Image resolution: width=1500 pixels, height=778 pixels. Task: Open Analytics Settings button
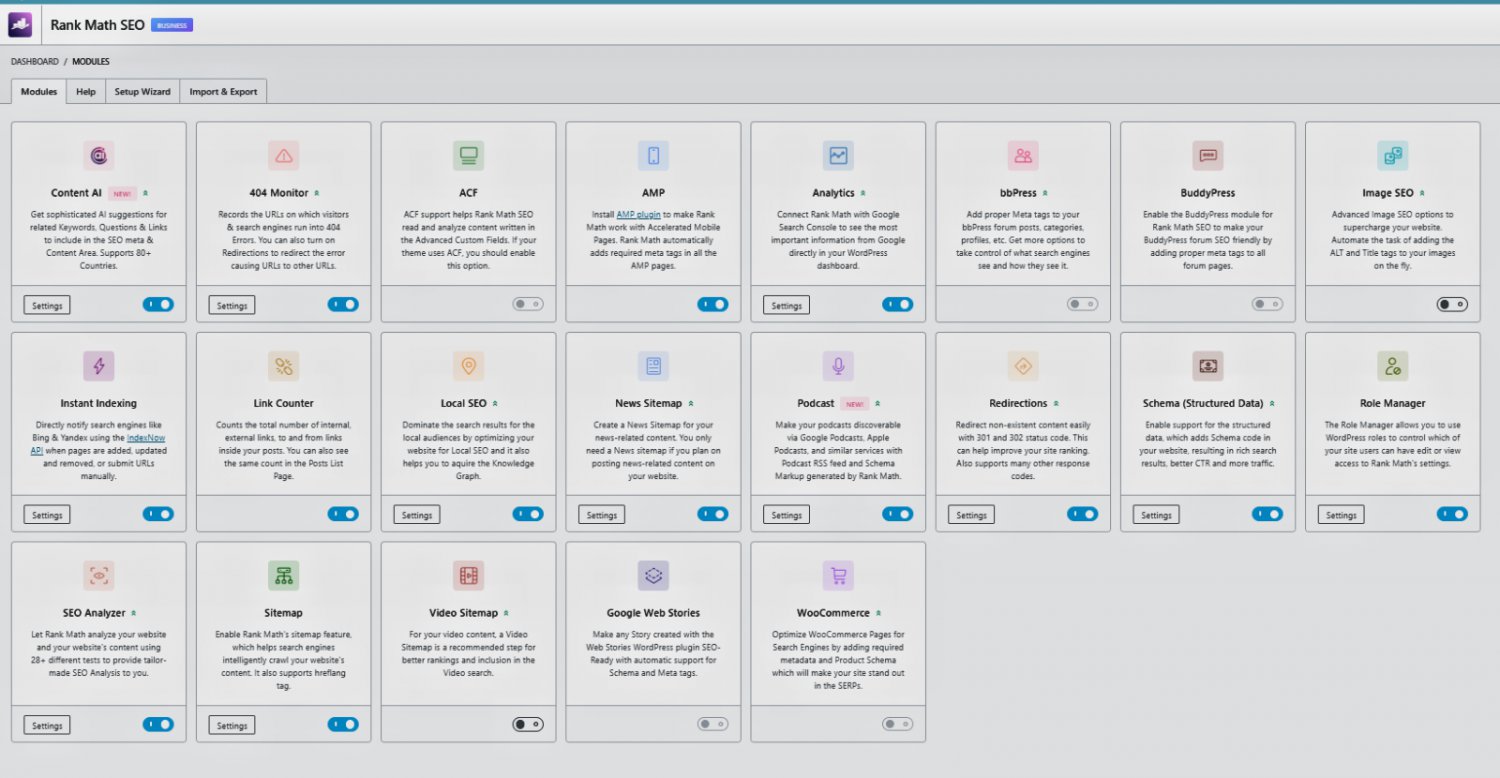(x=786, y=305)
